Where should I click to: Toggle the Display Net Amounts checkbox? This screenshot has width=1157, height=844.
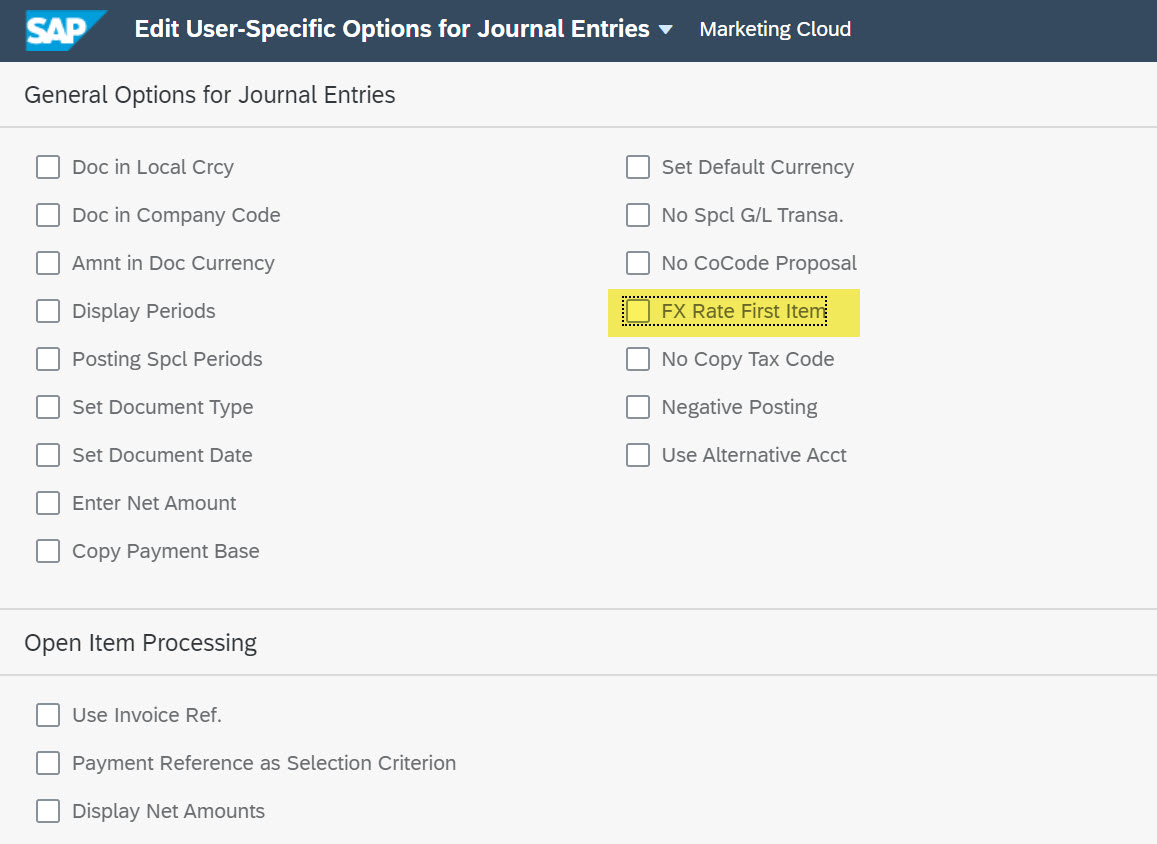click(48, 810)
